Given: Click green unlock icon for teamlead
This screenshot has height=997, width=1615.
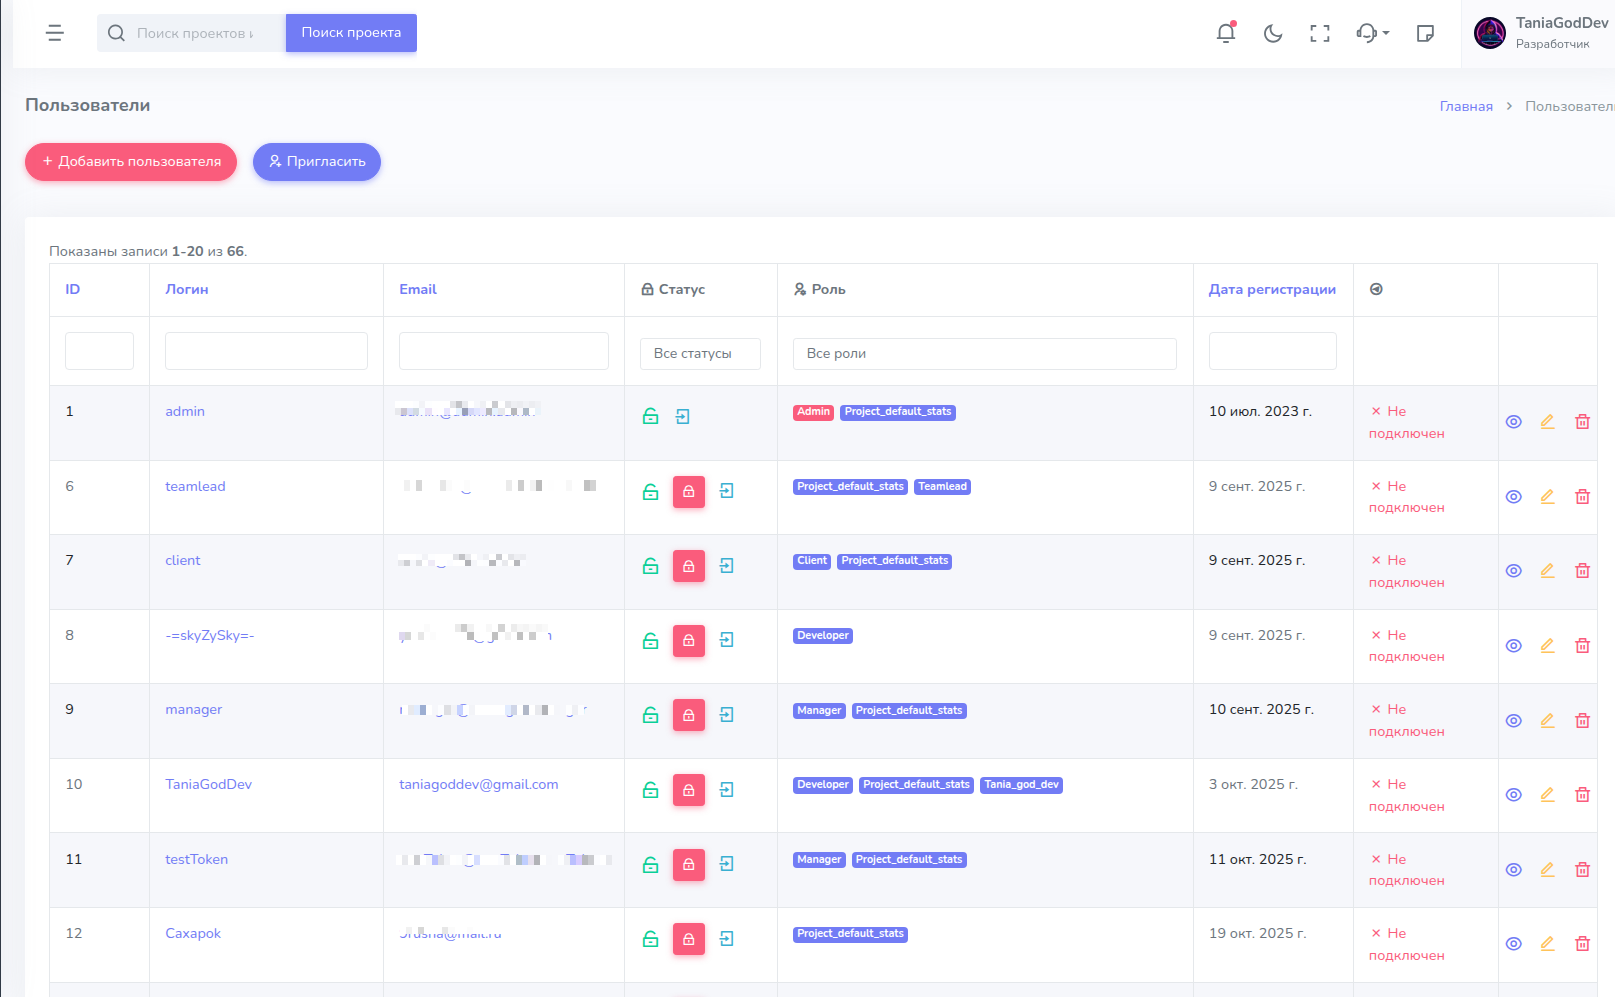Looking at the screenshot, I should [650, 492].
